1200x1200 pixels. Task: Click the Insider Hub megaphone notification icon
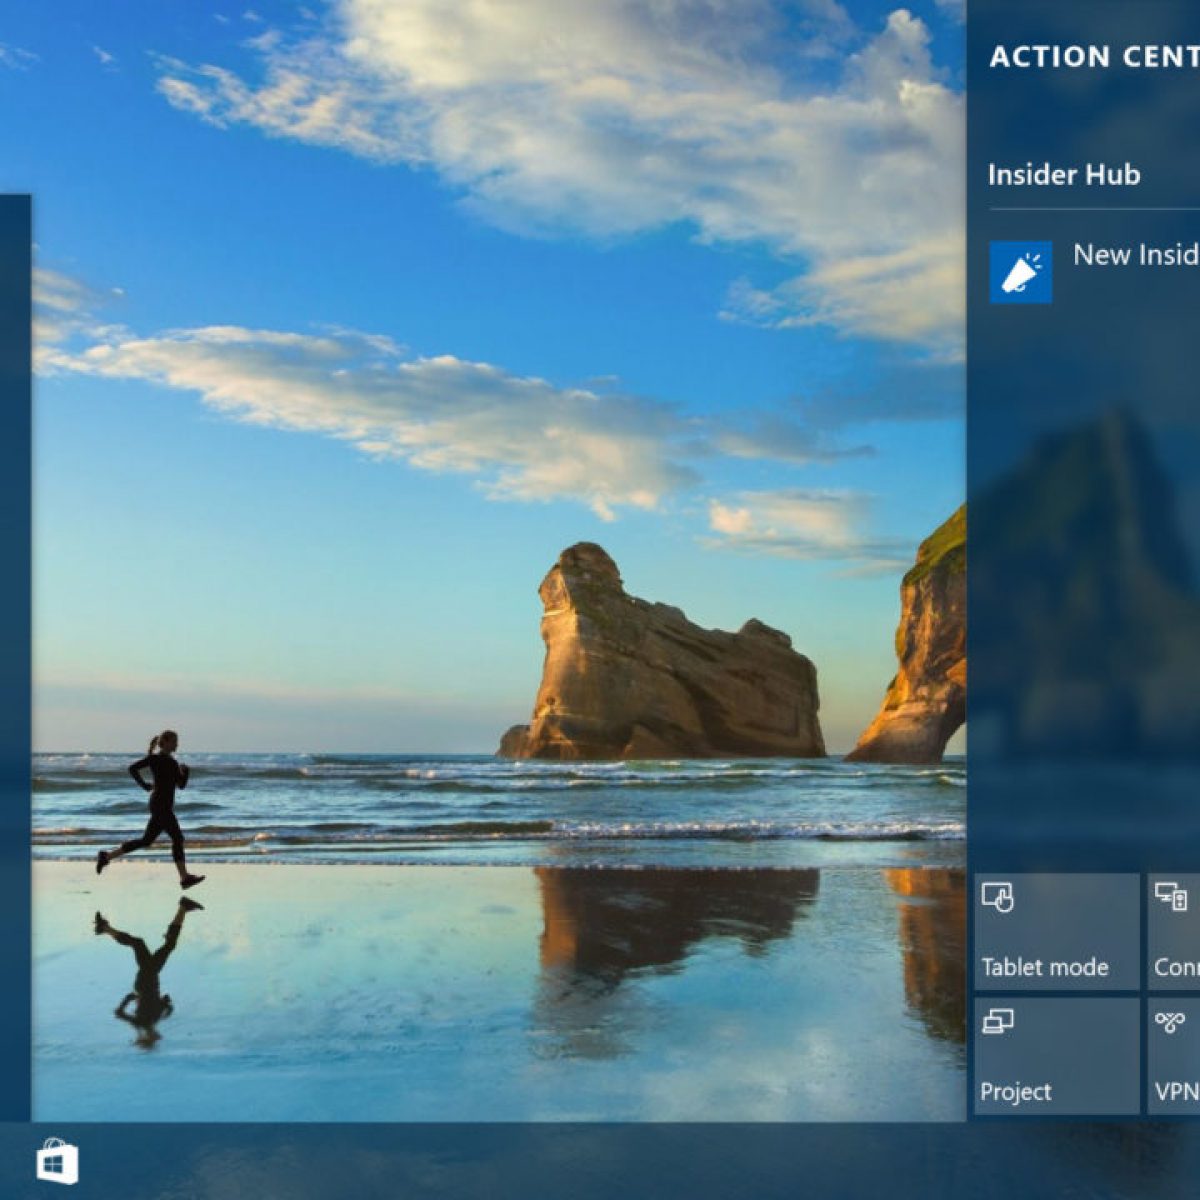click(x=1020, y=271)
